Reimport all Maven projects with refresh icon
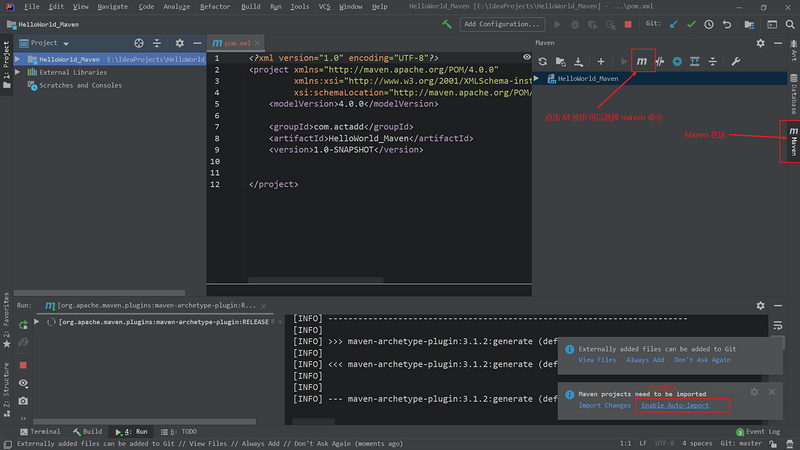Image resolution: width=800 pixels, height=450 pixels. pos(543,61)
